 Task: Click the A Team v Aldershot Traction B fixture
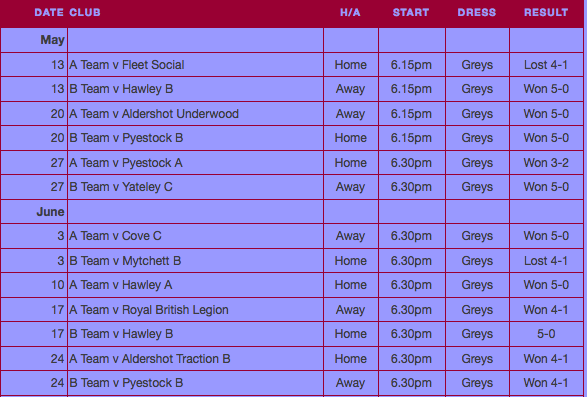(x=150, y=358)
